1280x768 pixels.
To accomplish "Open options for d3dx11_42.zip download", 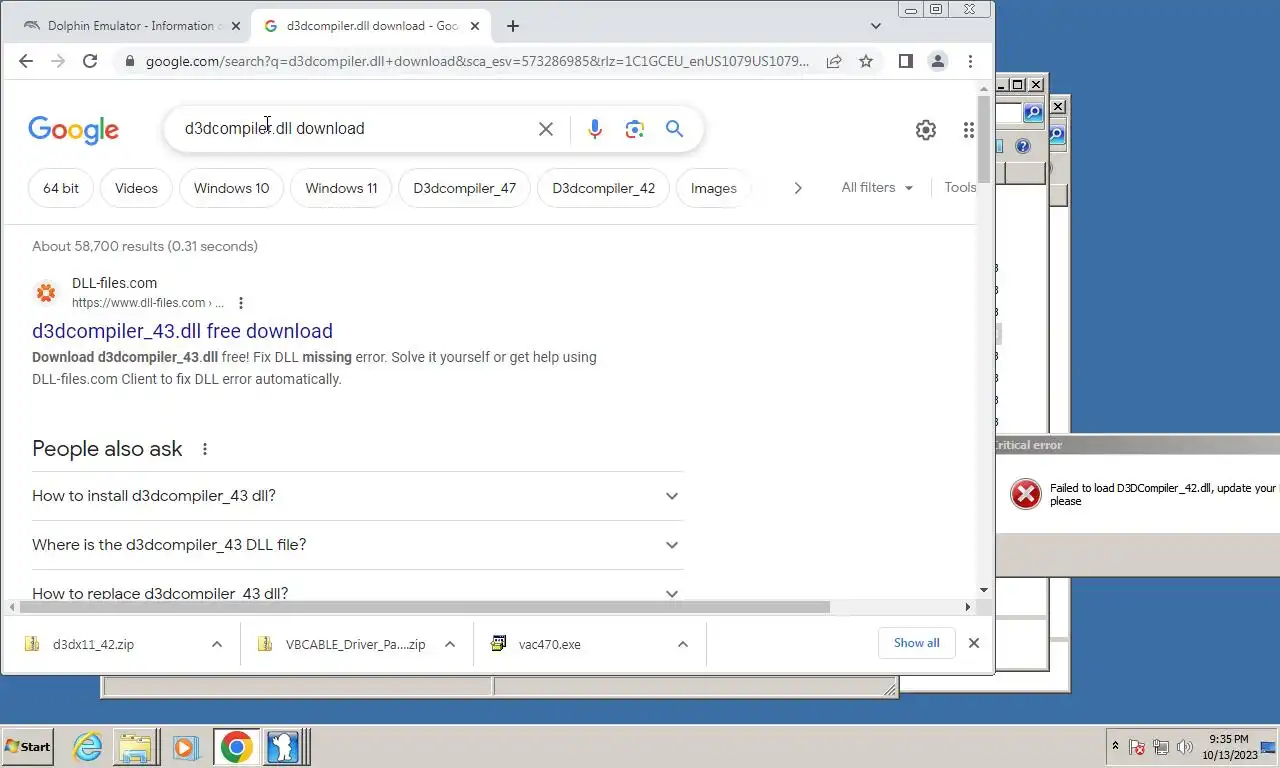I will click(x=217, y=644).
